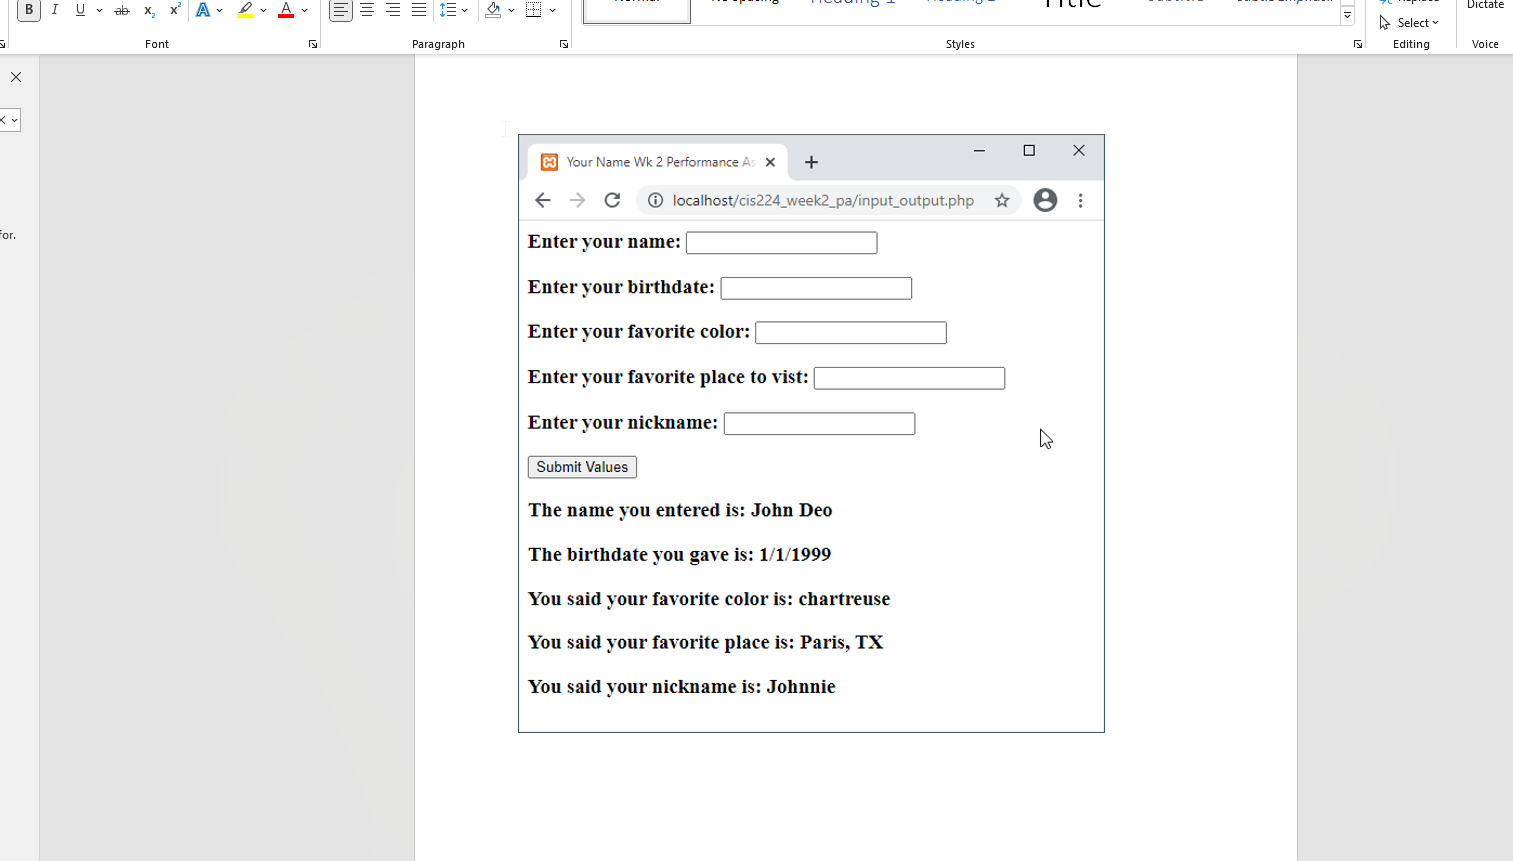Align the paragraph to the left
This screenshot has width=1513, height=861.
coord(341,10)
